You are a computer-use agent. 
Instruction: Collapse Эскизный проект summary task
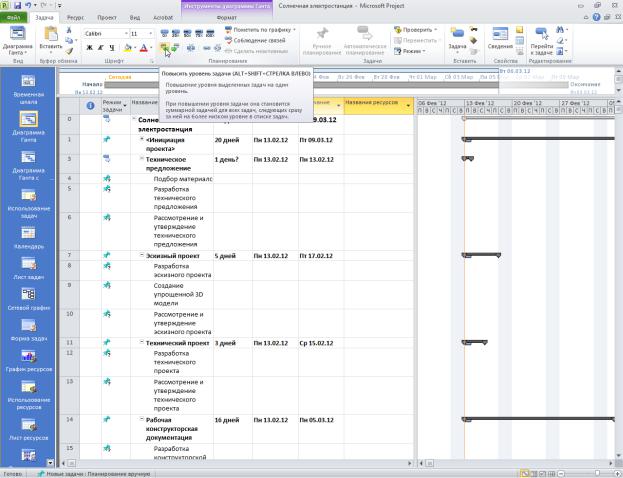(141, 255)
